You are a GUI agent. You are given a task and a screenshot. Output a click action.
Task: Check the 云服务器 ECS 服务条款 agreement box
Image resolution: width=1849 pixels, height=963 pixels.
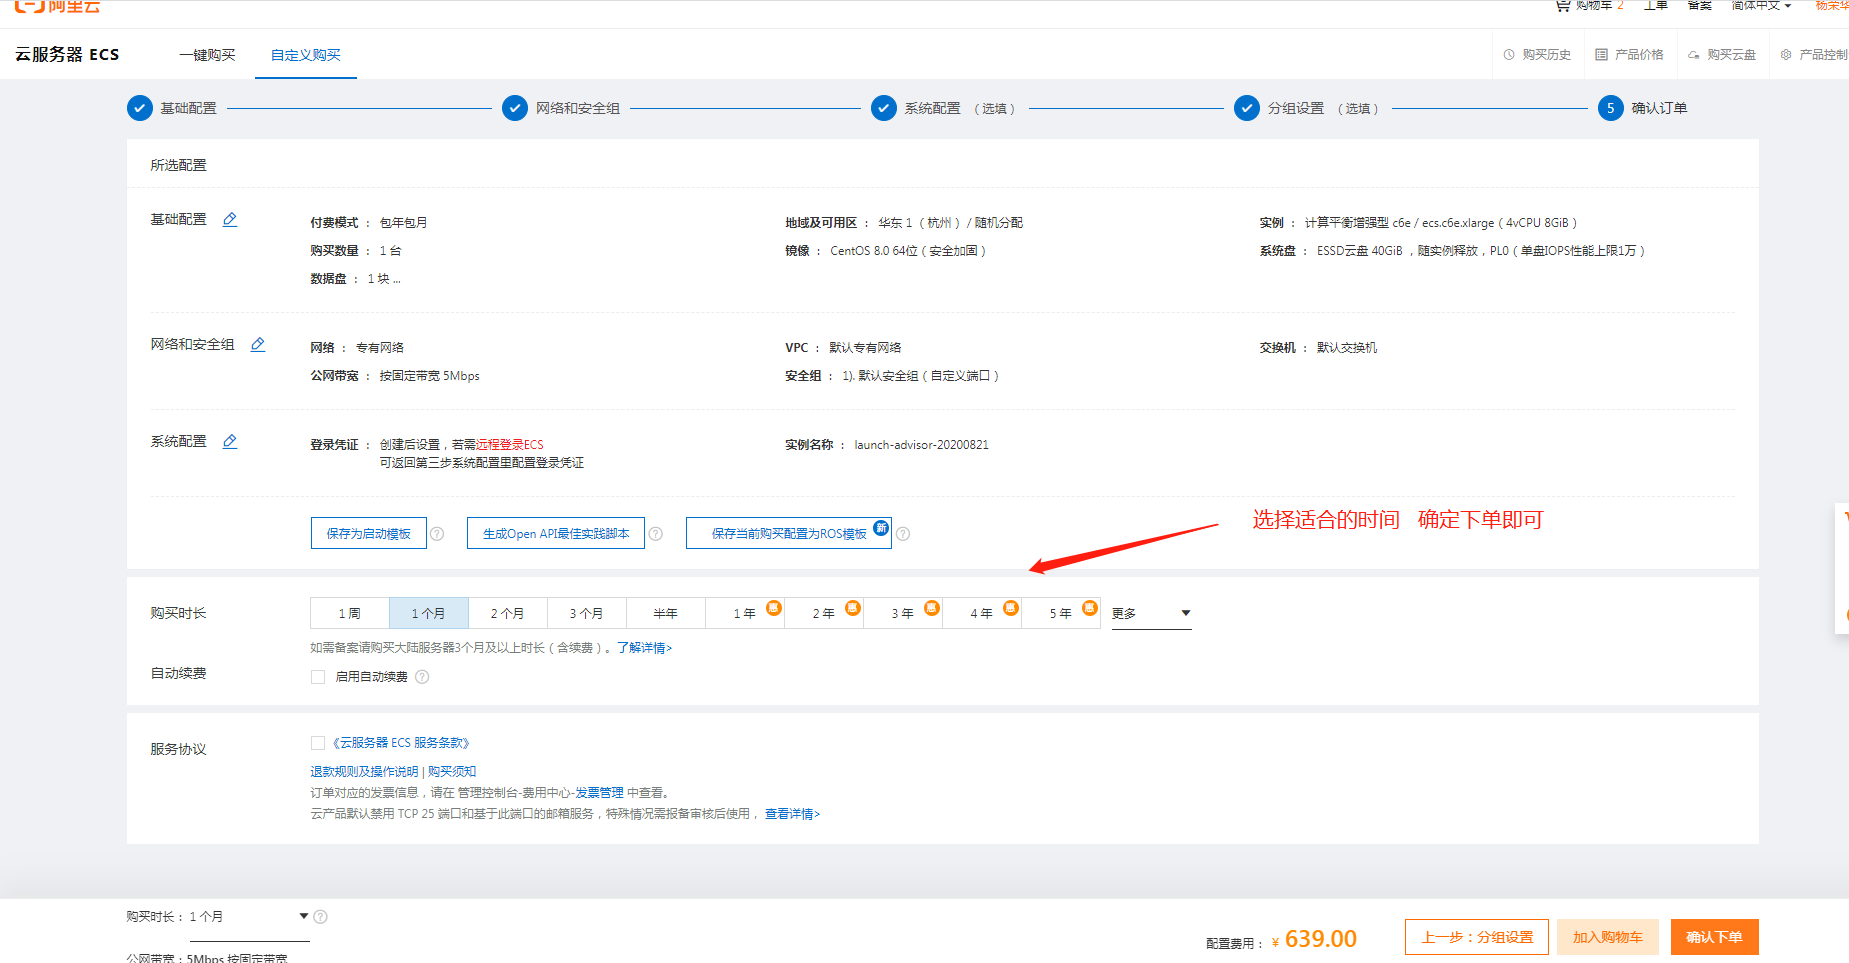coord(318,743)
